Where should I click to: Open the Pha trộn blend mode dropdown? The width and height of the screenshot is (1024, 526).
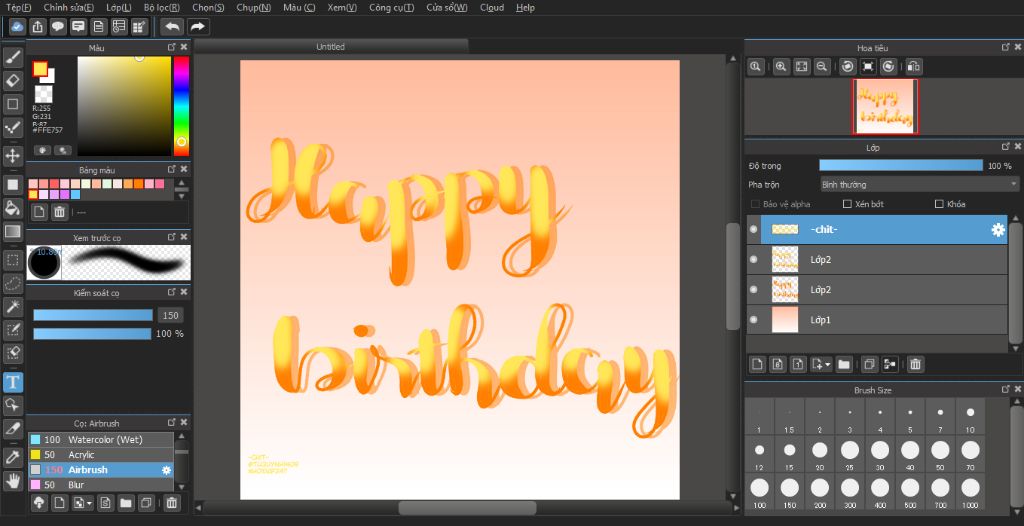(919, 185)
